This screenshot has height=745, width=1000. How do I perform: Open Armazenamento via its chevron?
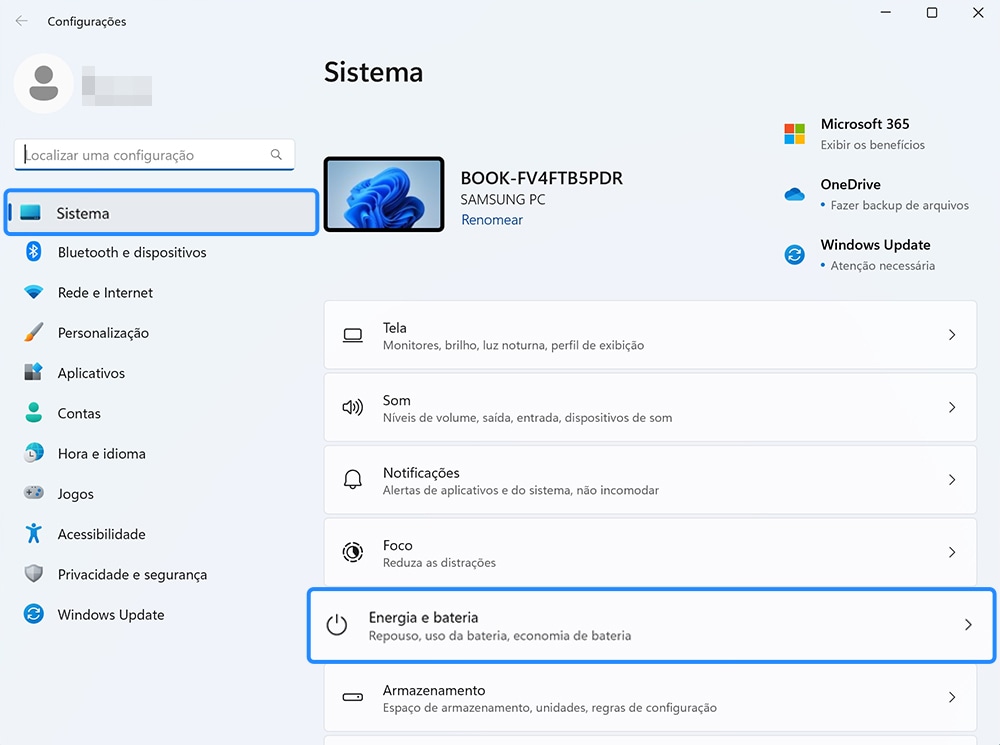pyautogui.click(x=951, y=697)
